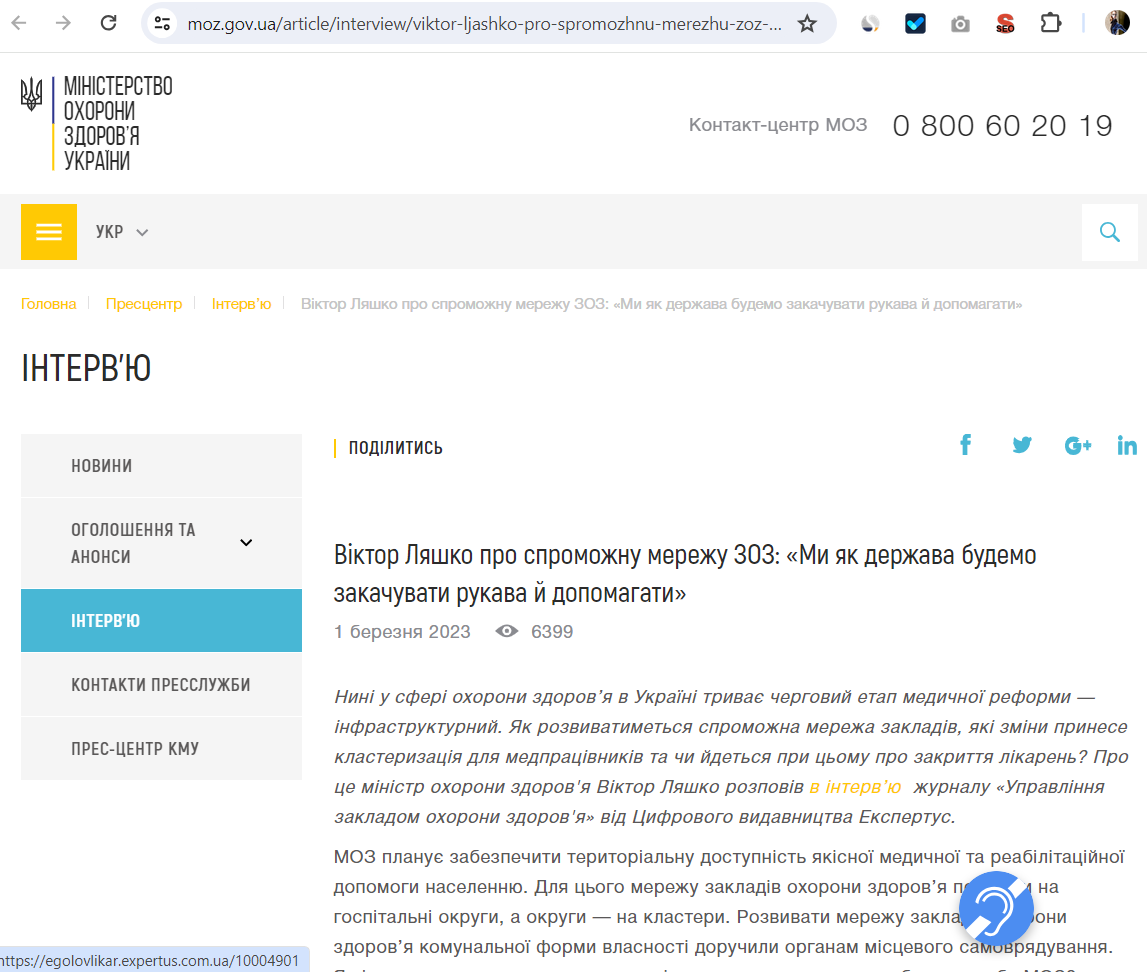Share the article on Twitter
1147x972 pixels.
pyautogui.click(x=1022, y=444)
